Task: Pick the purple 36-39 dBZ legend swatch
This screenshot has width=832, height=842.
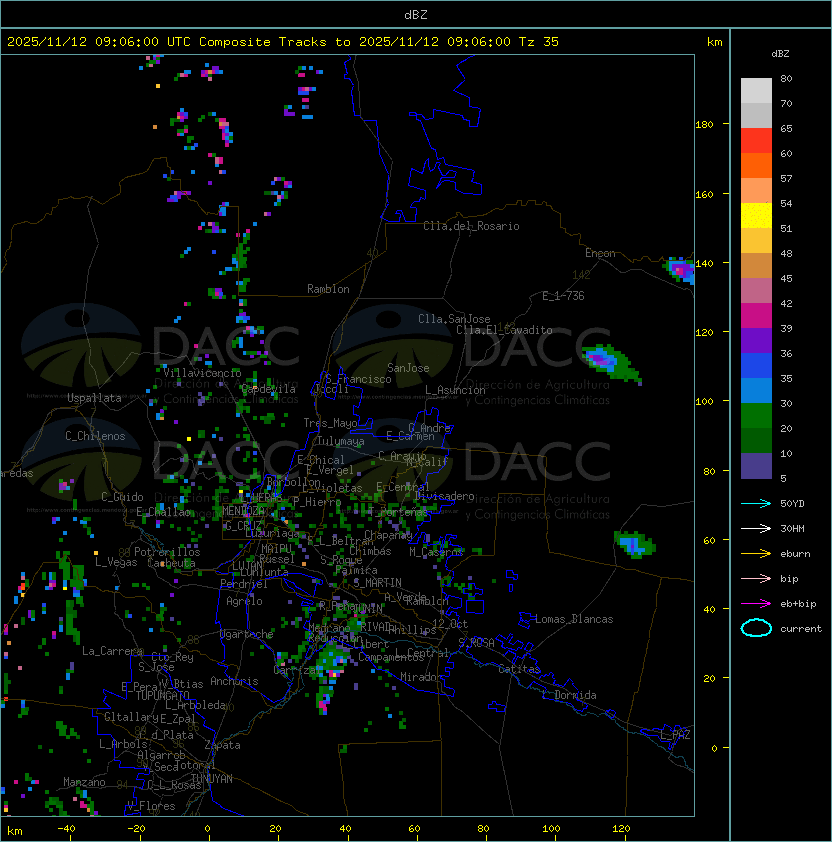Action: click(x=756, y=340)
